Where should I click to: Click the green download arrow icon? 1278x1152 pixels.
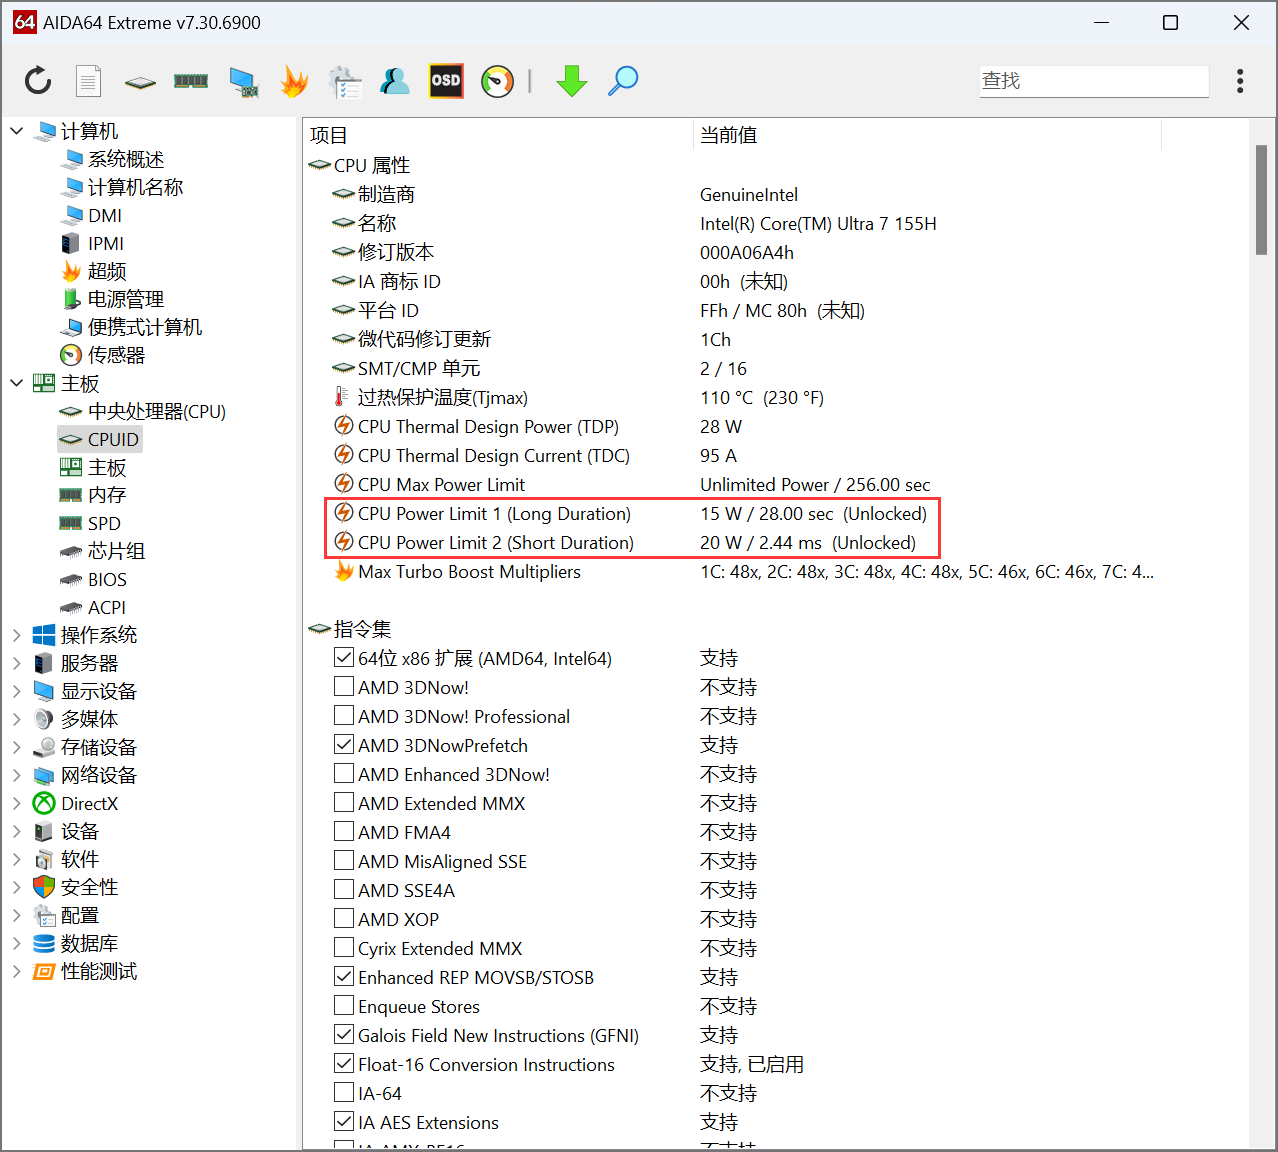coord(572,81)
